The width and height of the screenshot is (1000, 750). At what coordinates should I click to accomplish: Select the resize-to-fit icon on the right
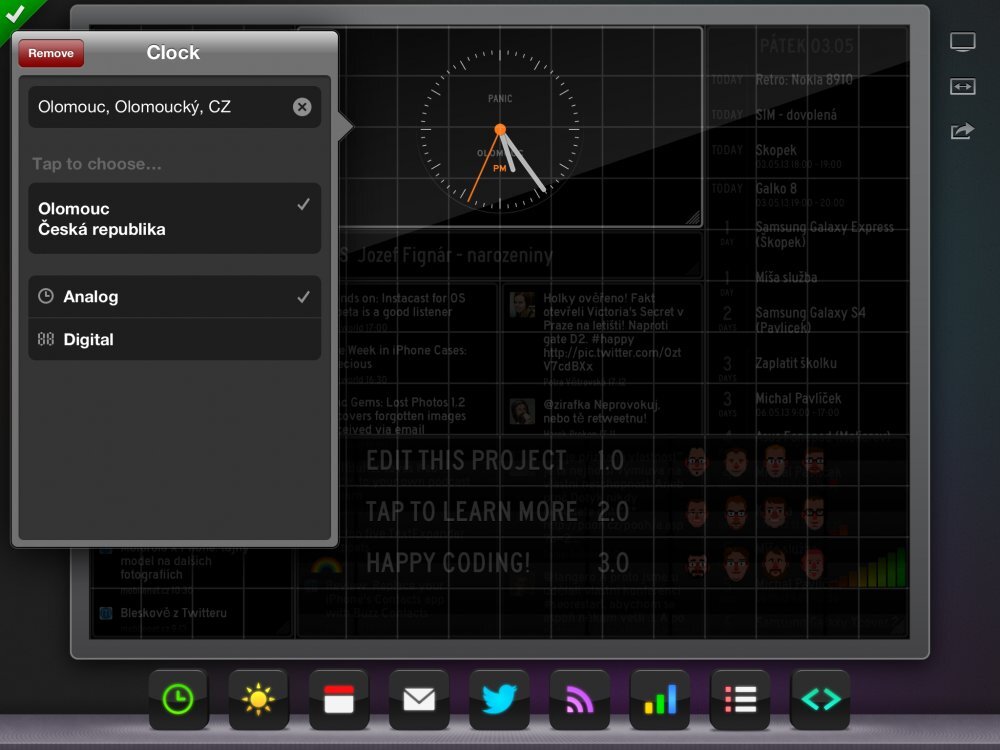(962, 87)
